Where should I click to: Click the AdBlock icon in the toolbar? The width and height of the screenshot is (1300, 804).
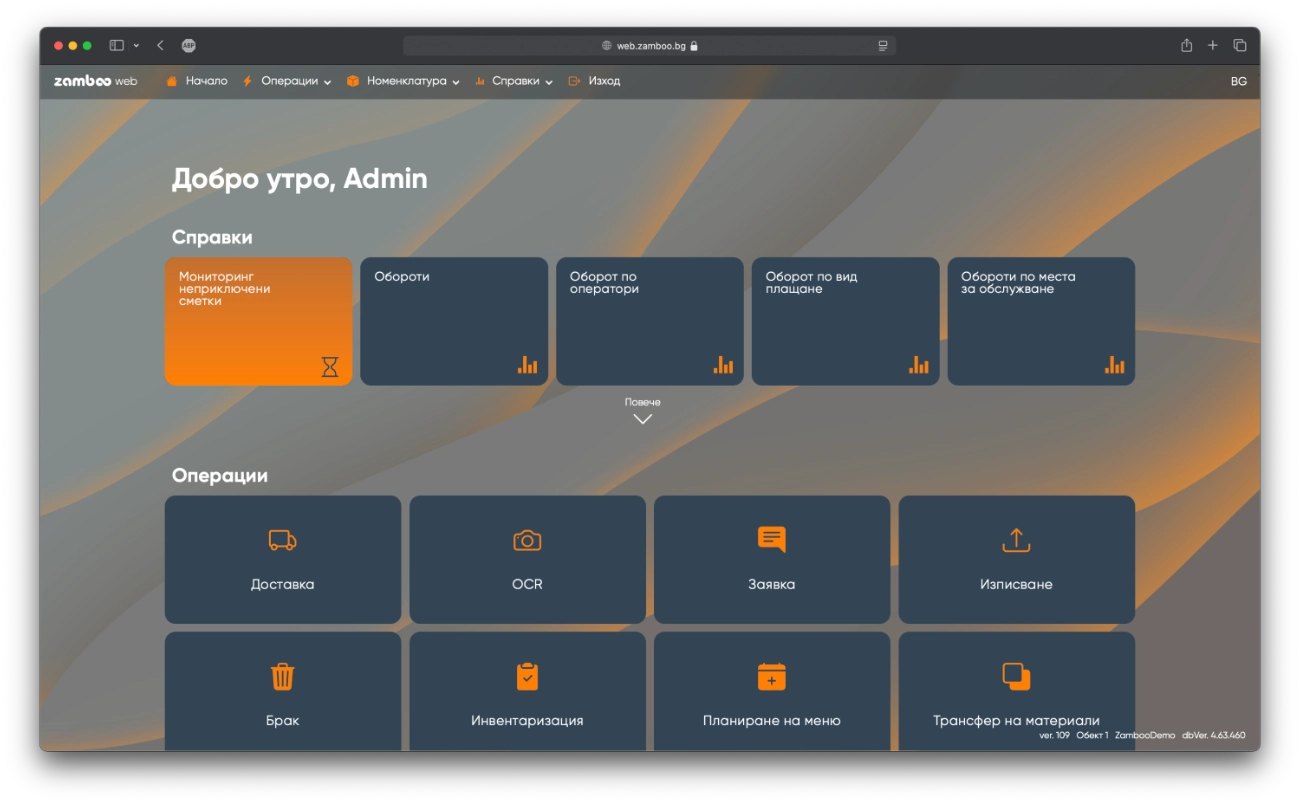tap(189, 45)
